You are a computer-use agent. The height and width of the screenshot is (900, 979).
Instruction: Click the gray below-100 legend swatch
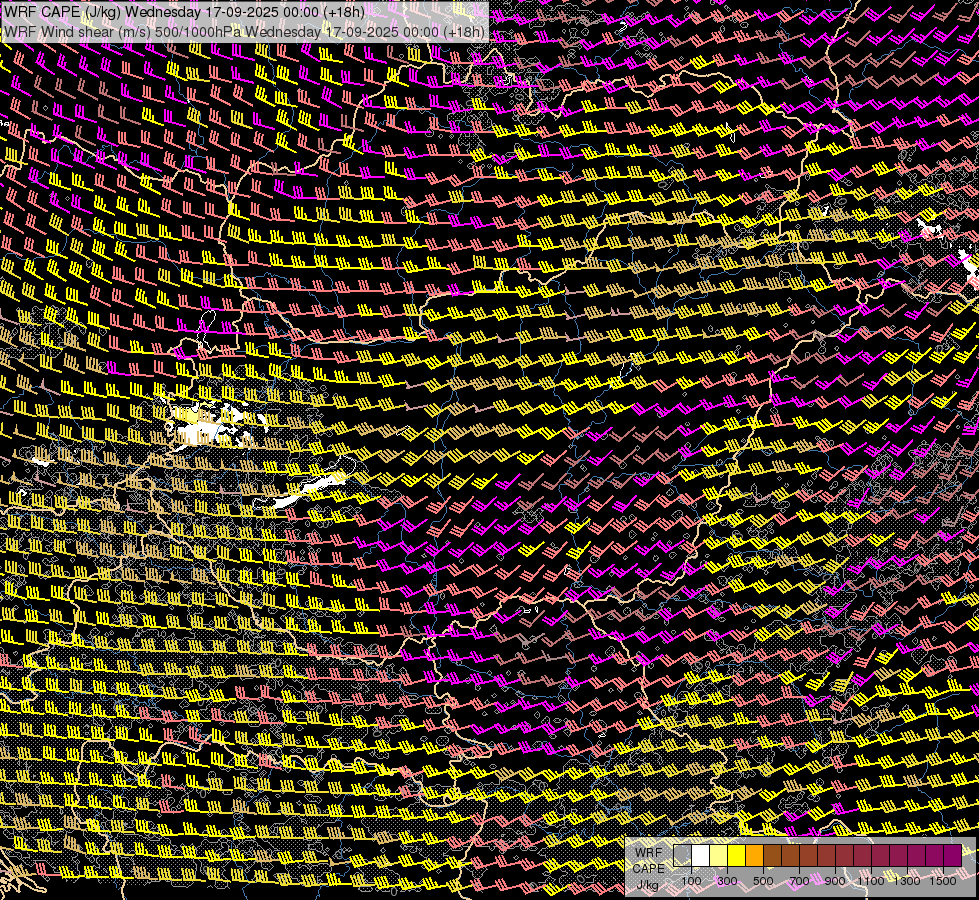682,855
